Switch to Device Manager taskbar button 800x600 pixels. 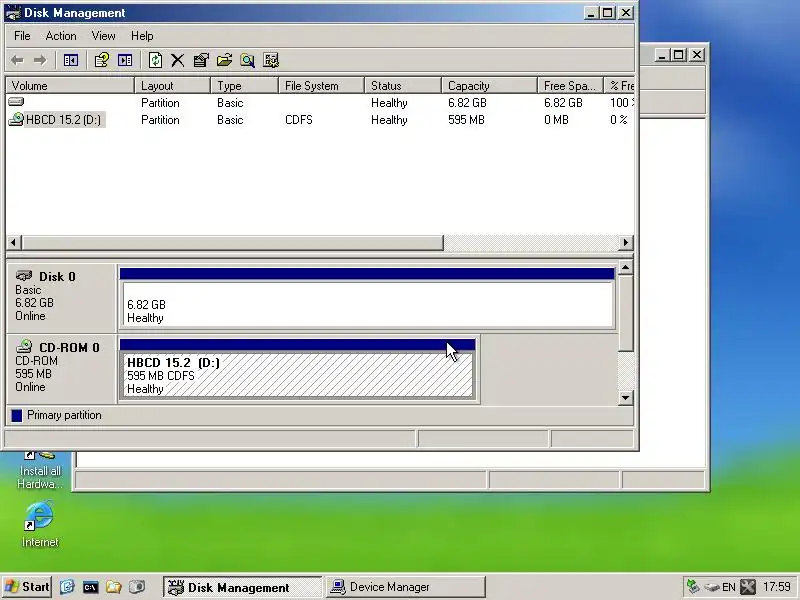(x=405, y=587)
